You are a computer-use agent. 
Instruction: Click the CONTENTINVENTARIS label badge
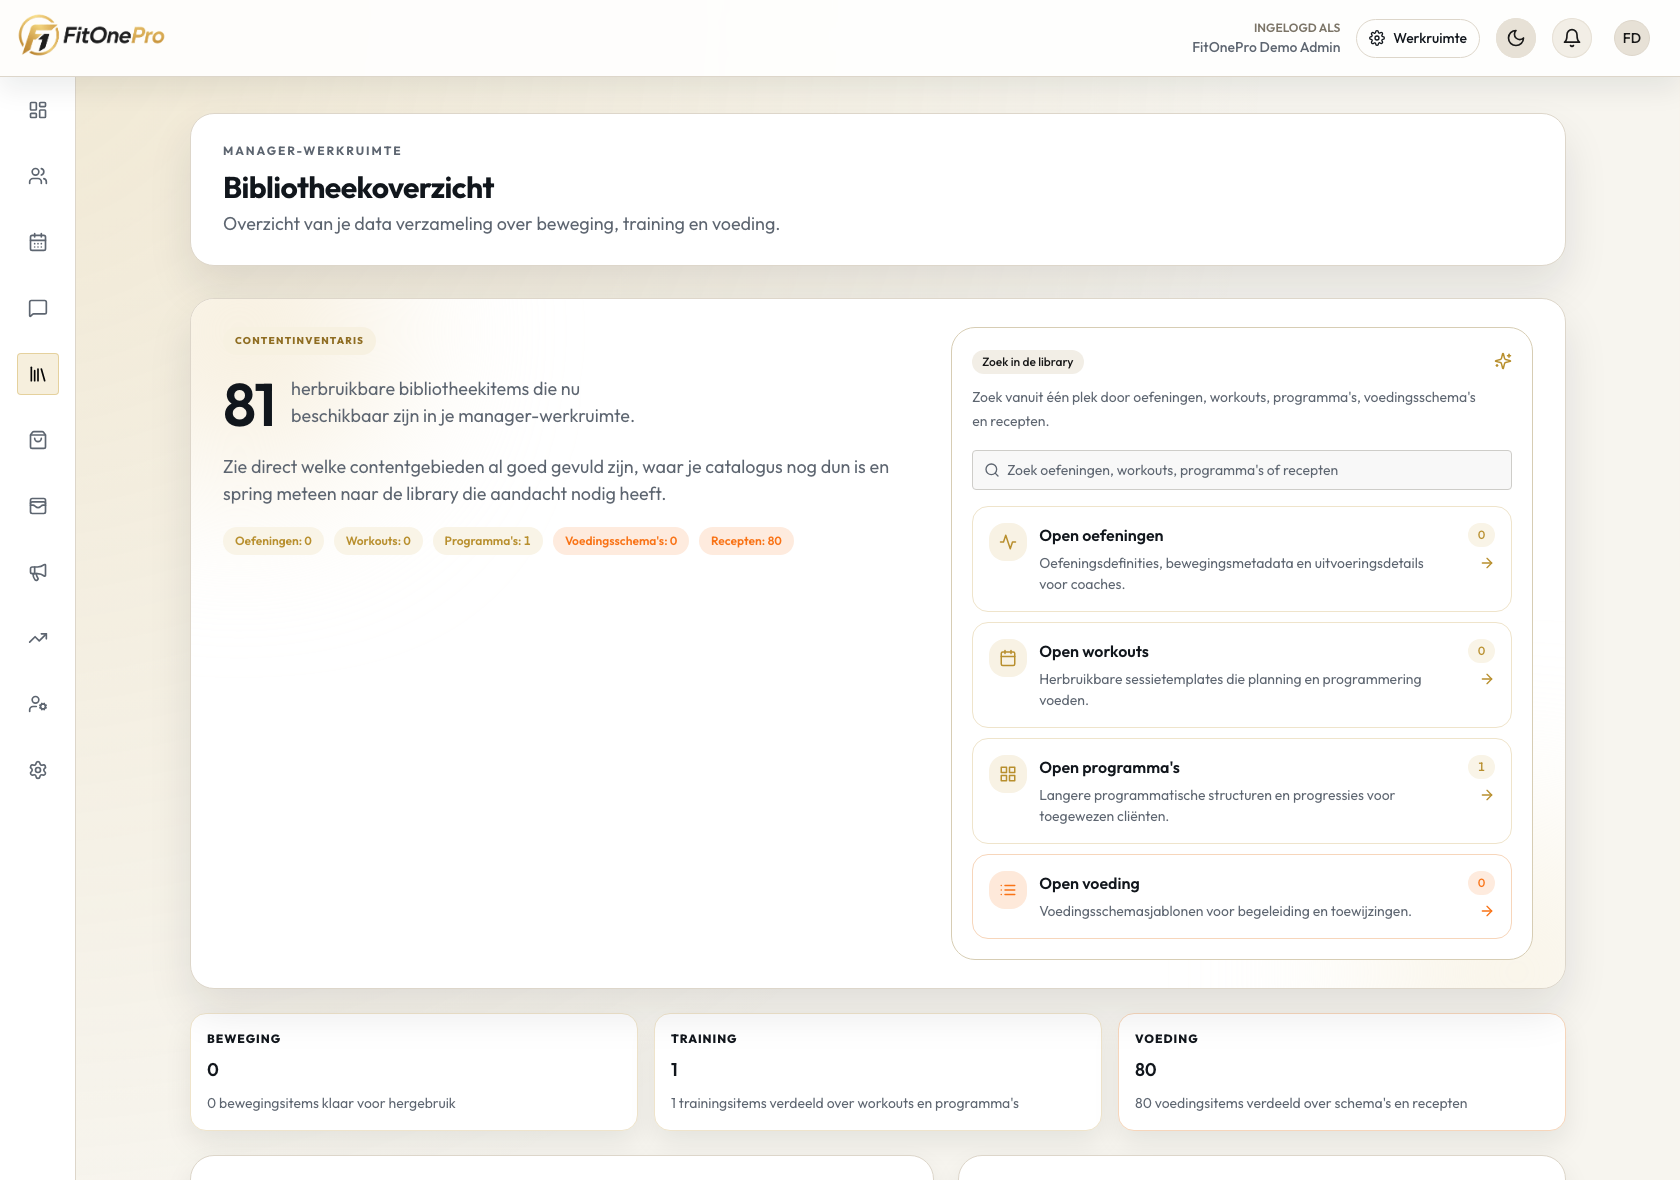pyautogui.click(x=299, y=341)
